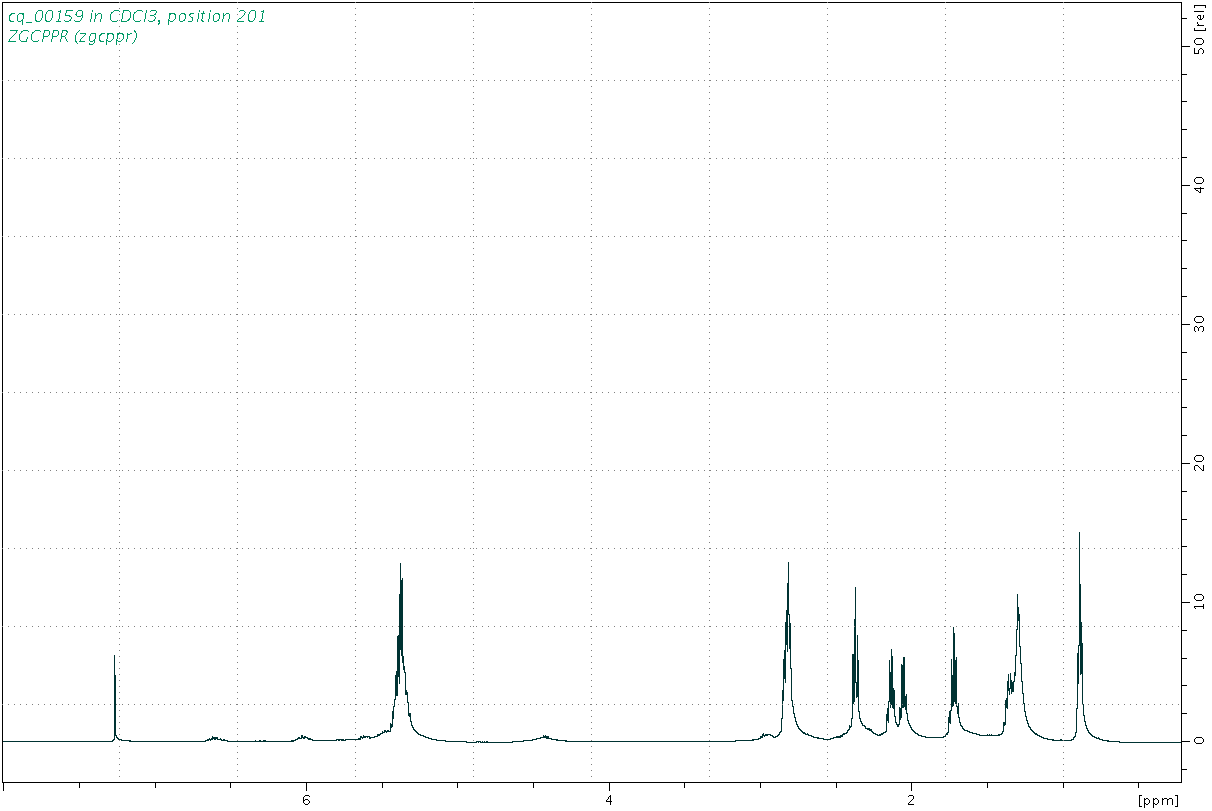The width and height of the screenshot is (1212, 811).
Task: Click the tiny hump near 6.6 ppm
Action: click(x=213, y=737)
